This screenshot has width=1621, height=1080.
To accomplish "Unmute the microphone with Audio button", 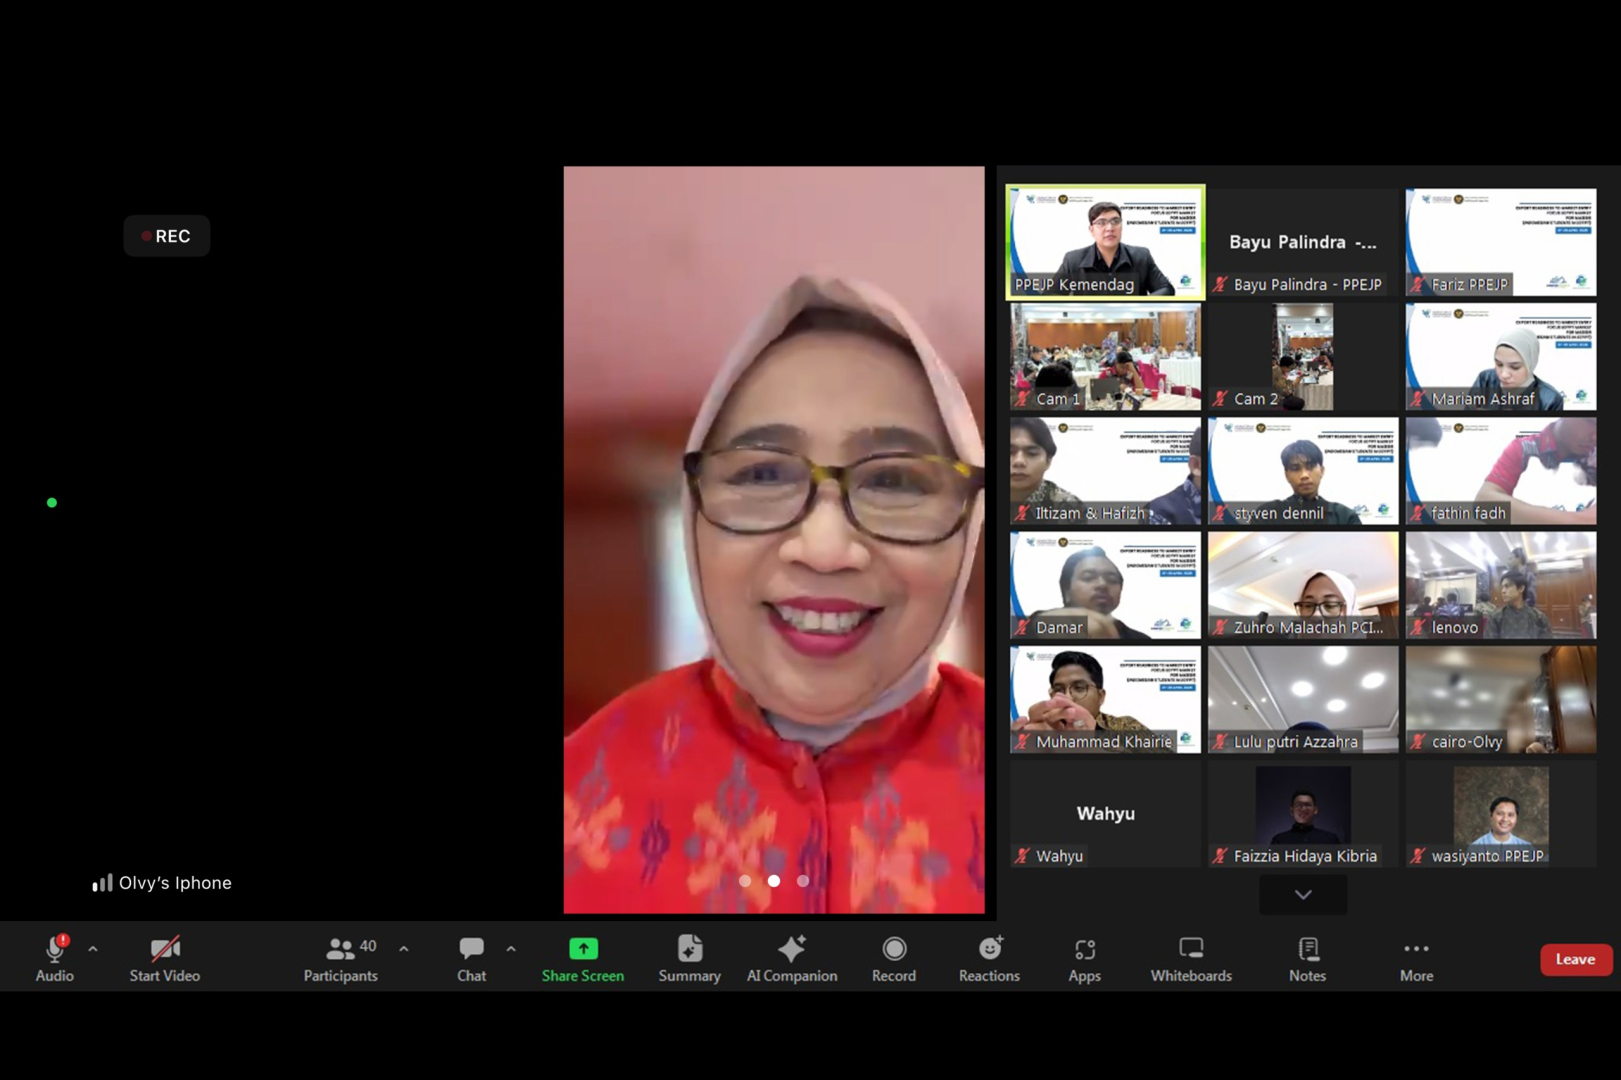I will [54, 958].
